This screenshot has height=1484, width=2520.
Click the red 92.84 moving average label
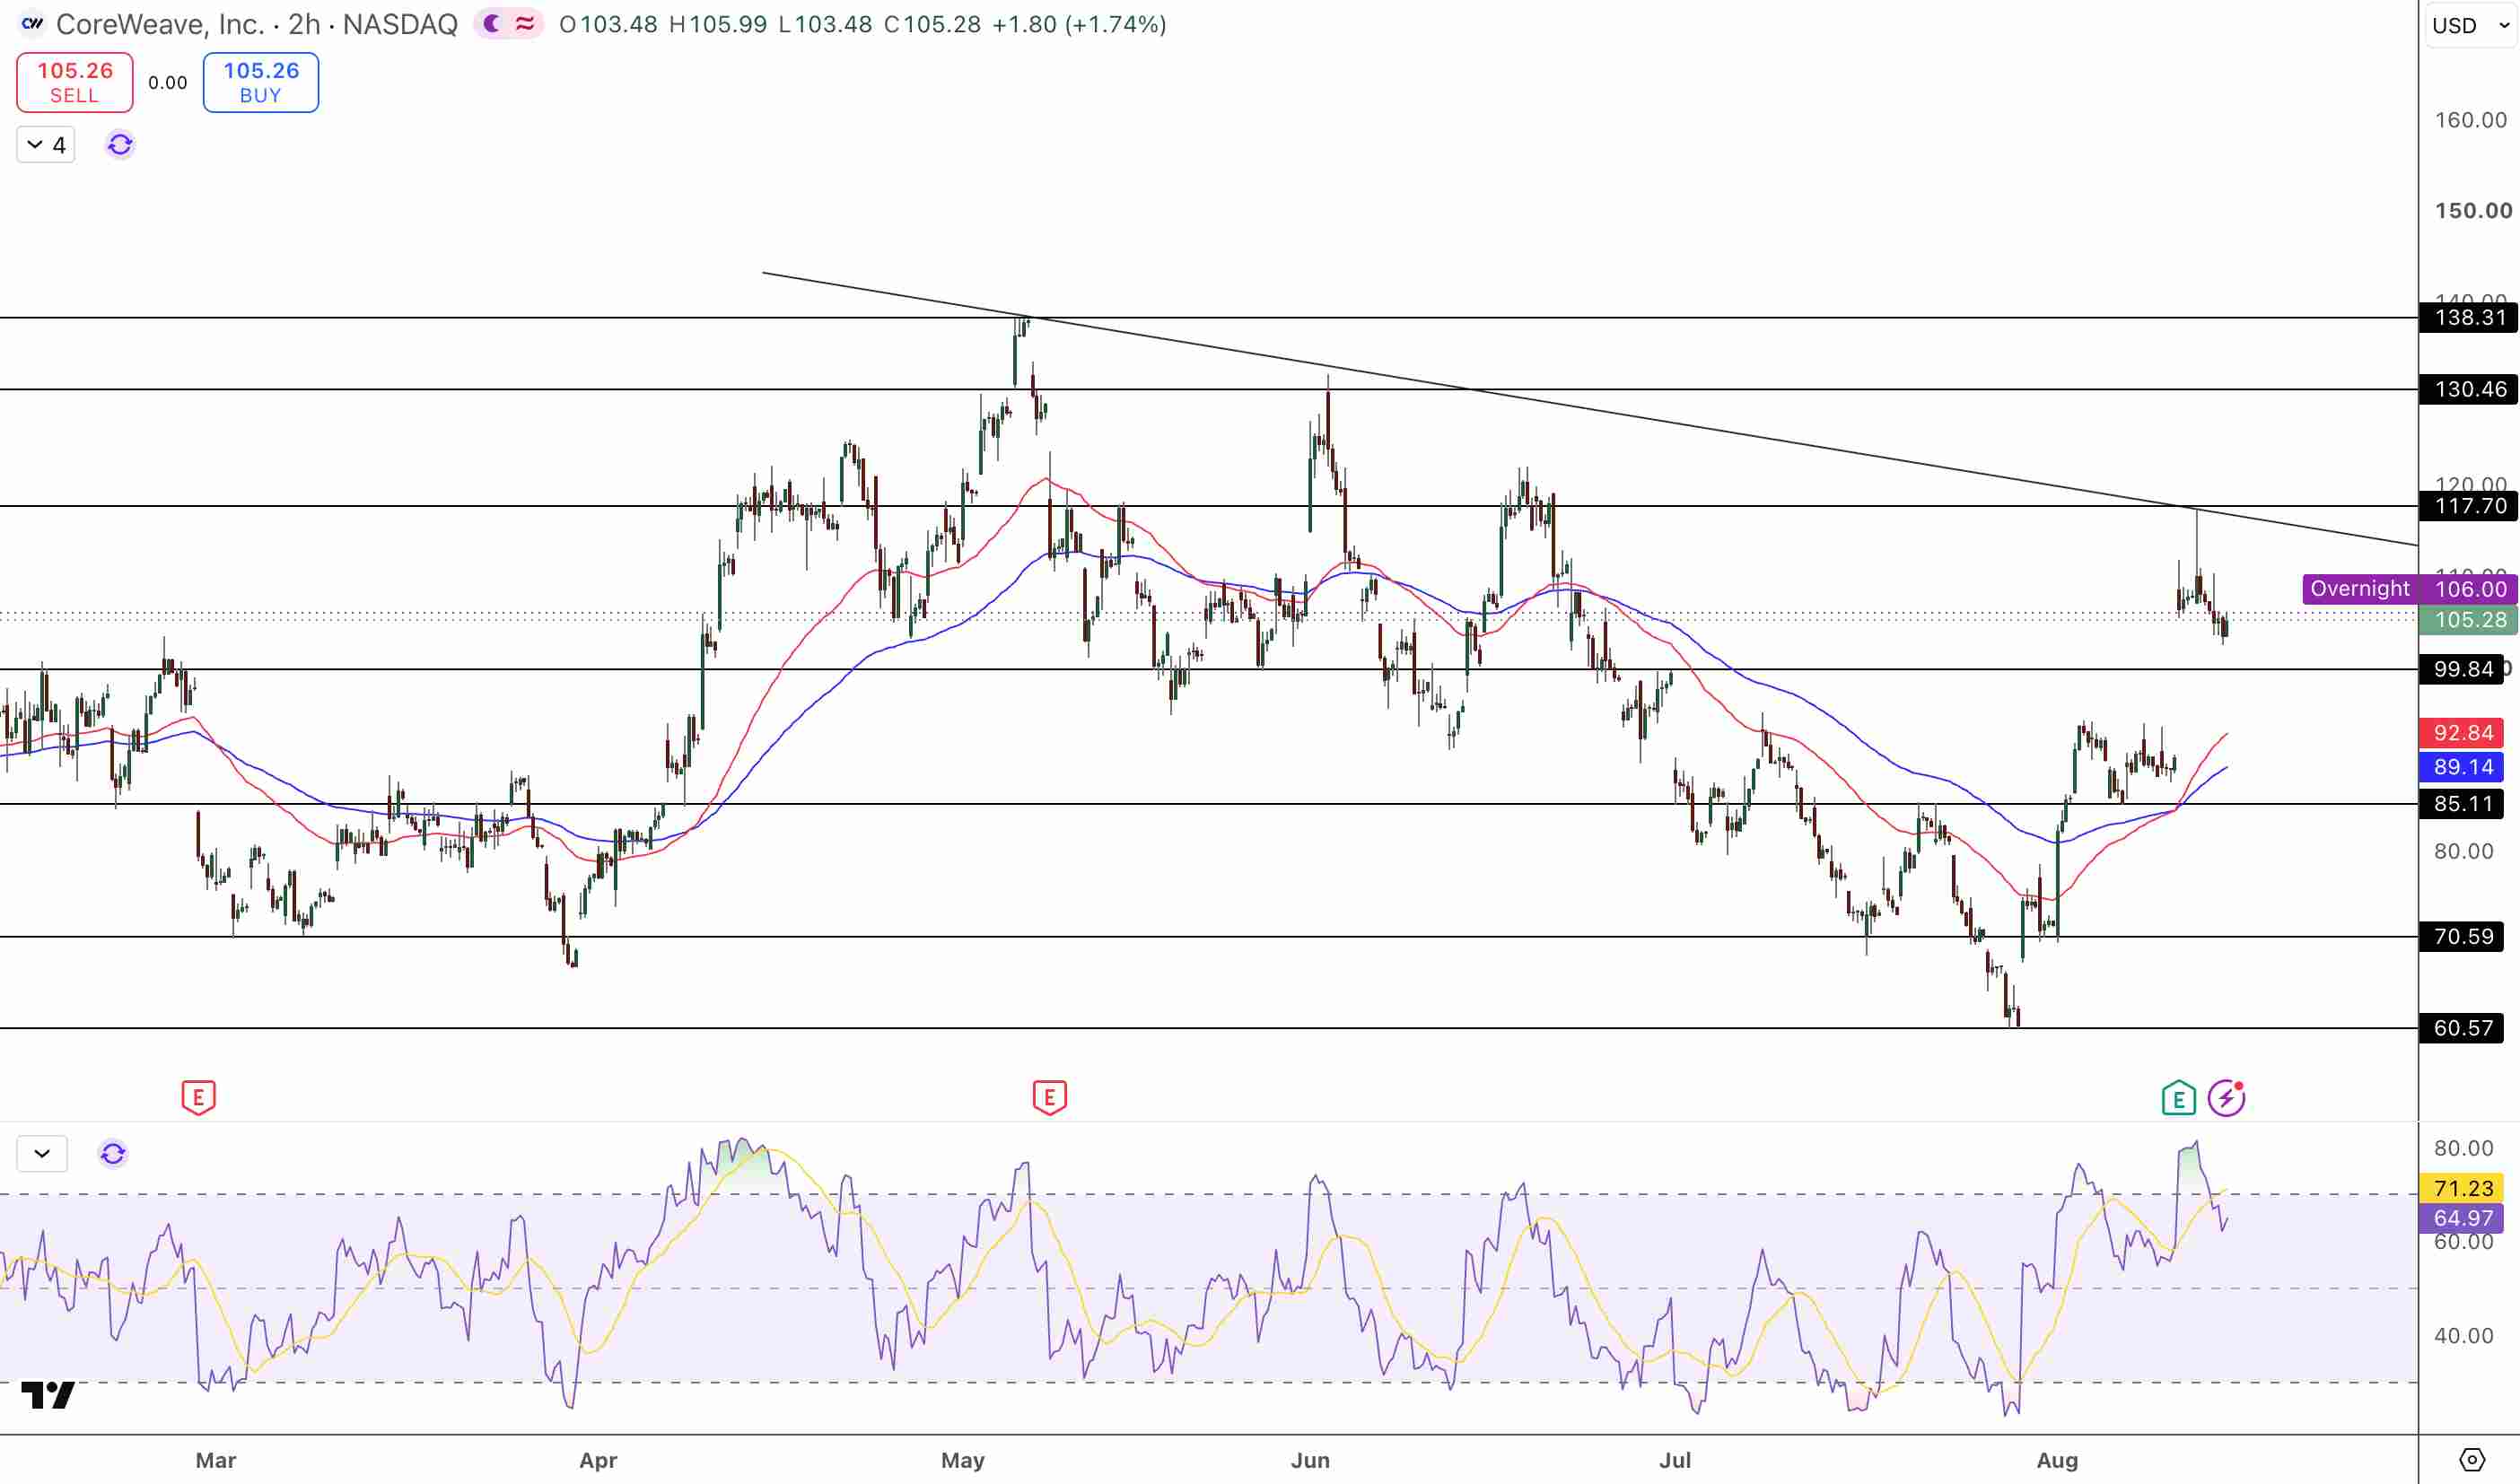(2461, 733)
